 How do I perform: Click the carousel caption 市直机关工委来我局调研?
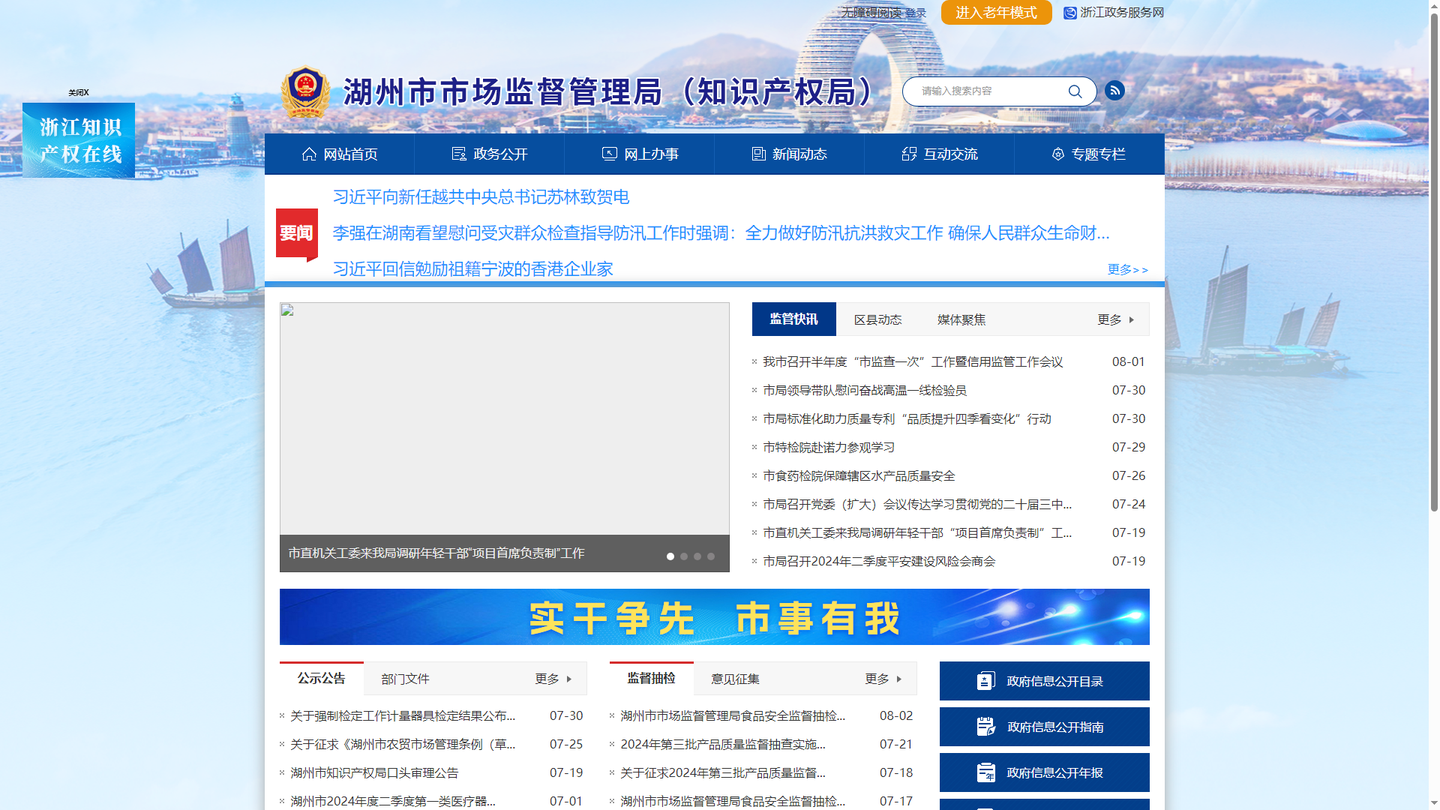[x=436, y=553]
